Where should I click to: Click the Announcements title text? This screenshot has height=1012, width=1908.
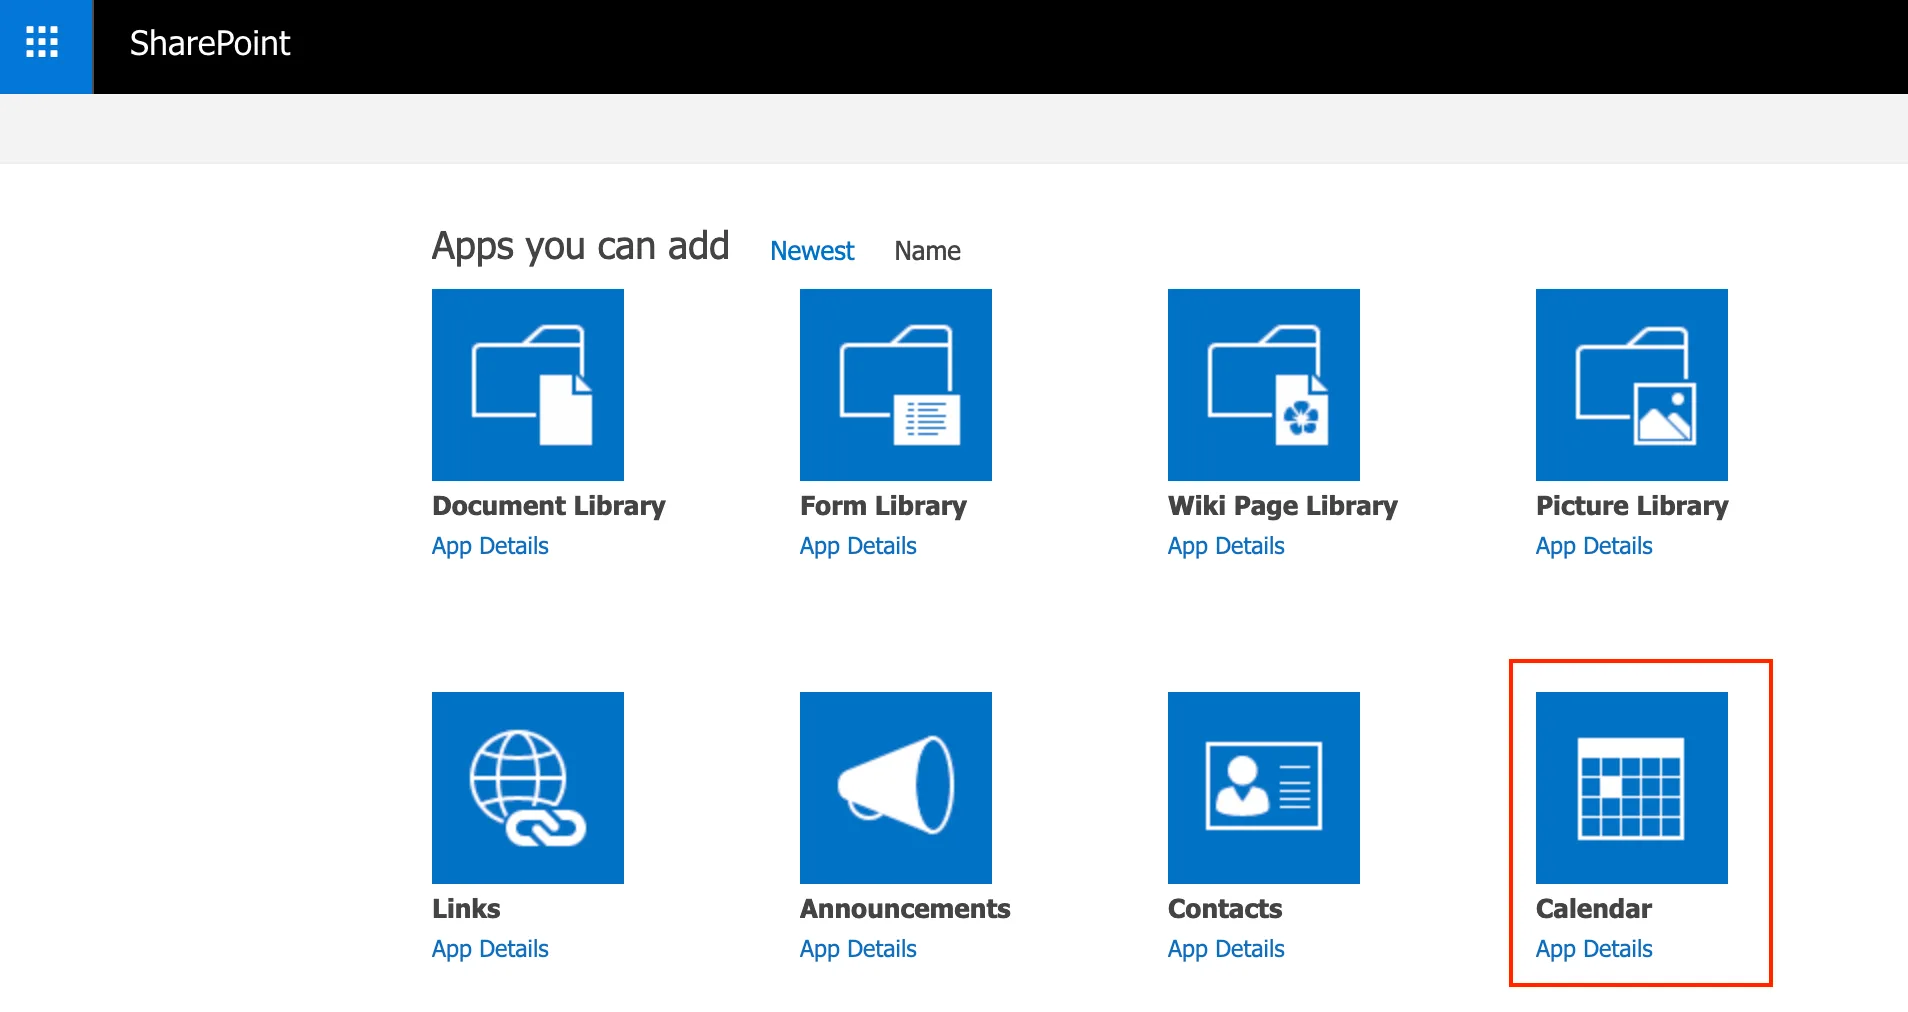(905, 909)
